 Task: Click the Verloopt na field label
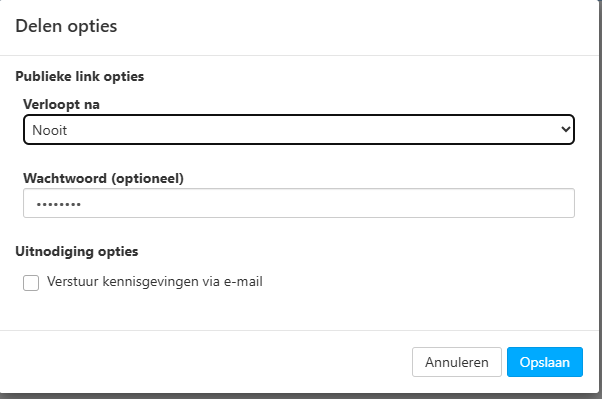tap(61, 104)
